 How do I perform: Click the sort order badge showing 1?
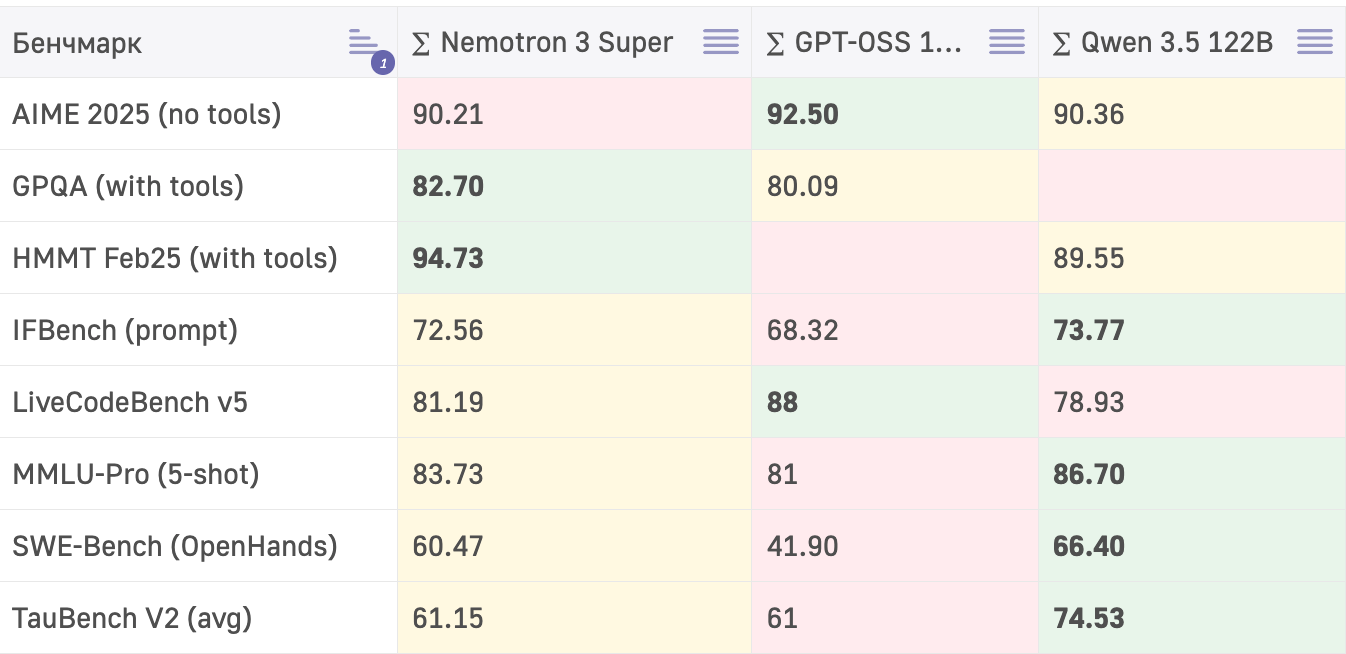(382, 64)
